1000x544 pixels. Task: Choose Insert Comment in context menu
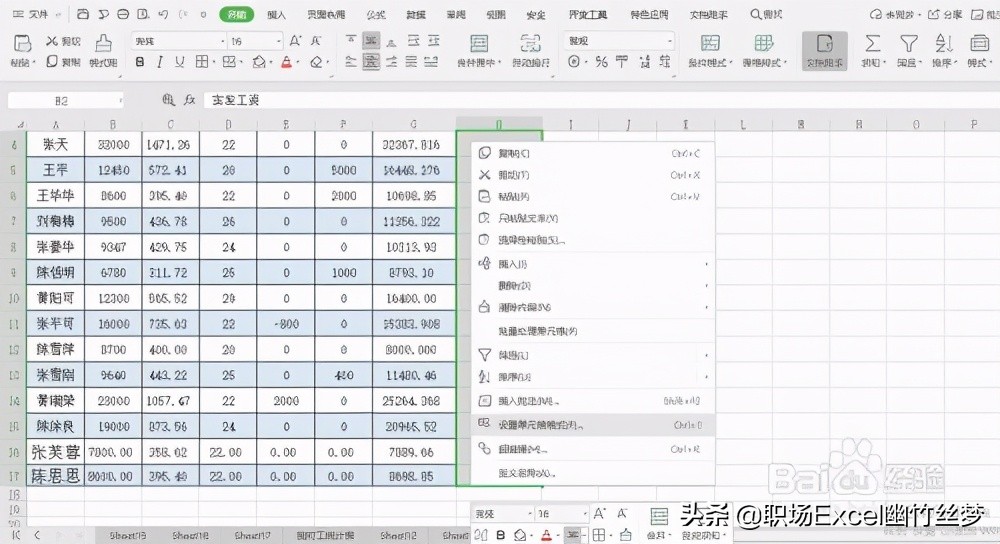[592, 401]
